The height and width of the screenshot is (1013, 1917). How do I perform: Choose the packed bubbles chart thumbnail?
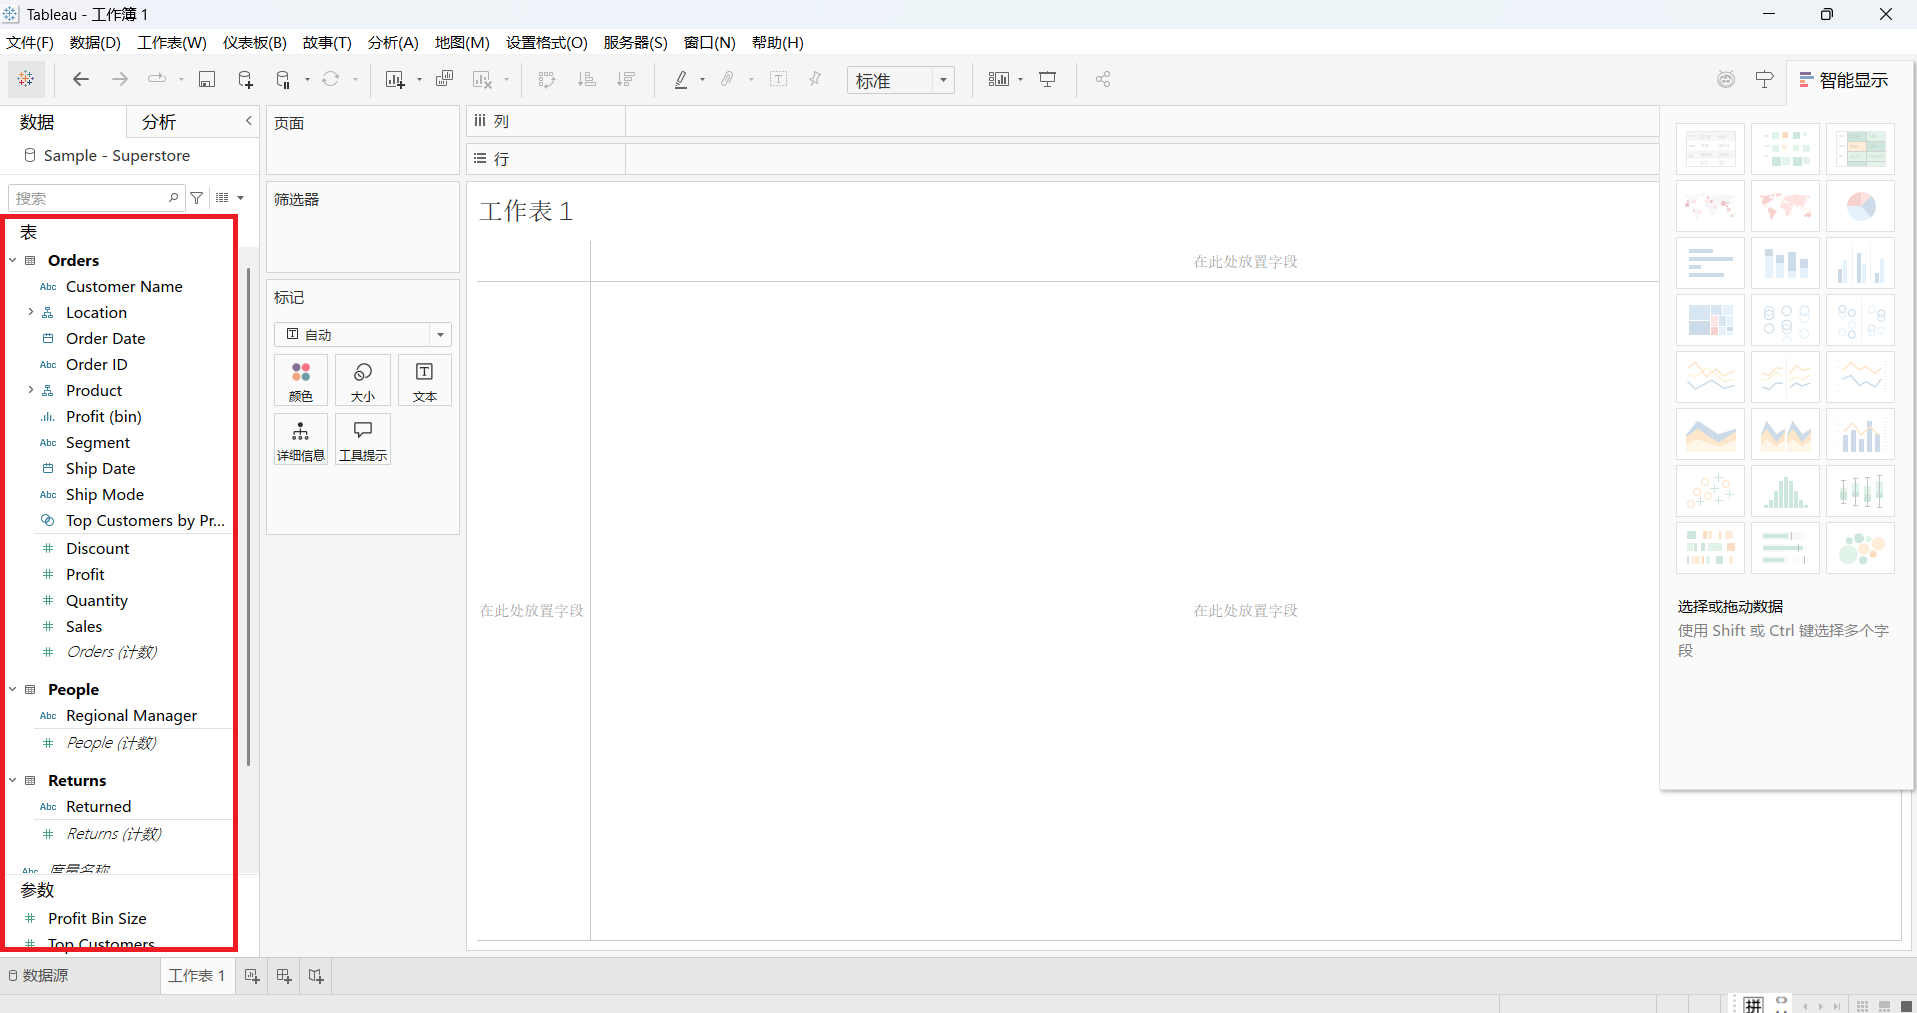coord(1860,548)
